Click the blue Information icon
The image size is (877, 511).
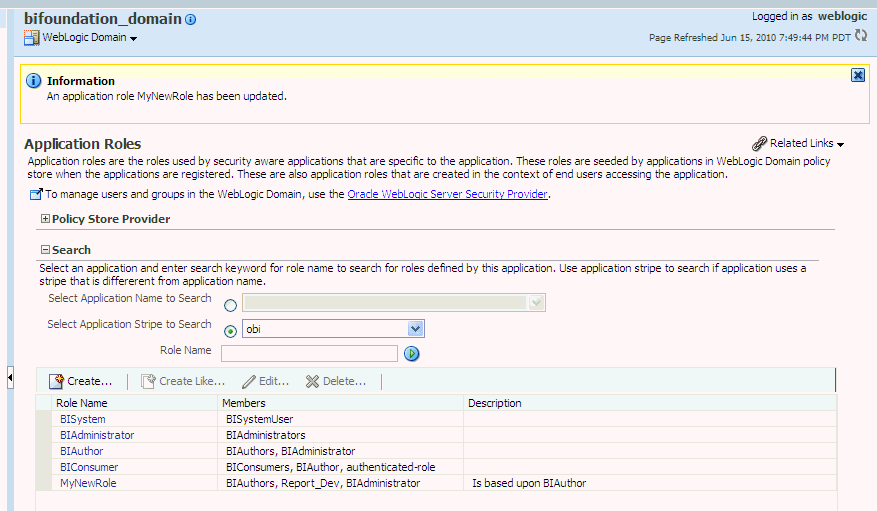[34, 81]
